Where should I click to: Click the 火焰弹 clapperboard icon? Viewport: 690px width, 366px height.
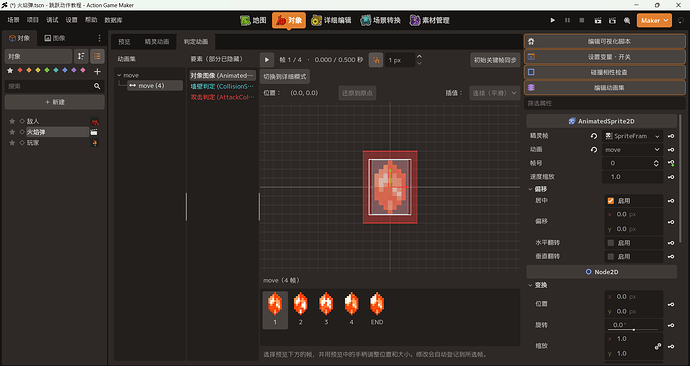(x=94, y=132)
